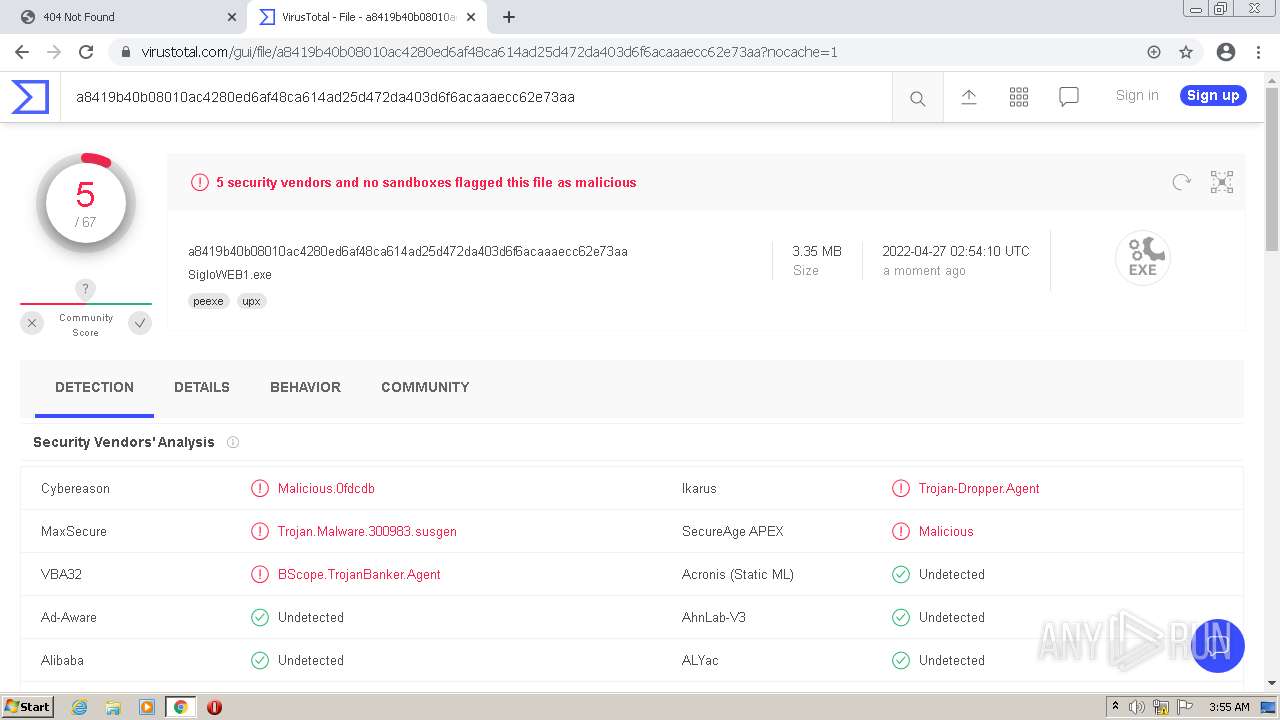Open Internet Explorer from taskbar
The width and height of the screenshot is (1280, 720).
(x=80, y=707)
